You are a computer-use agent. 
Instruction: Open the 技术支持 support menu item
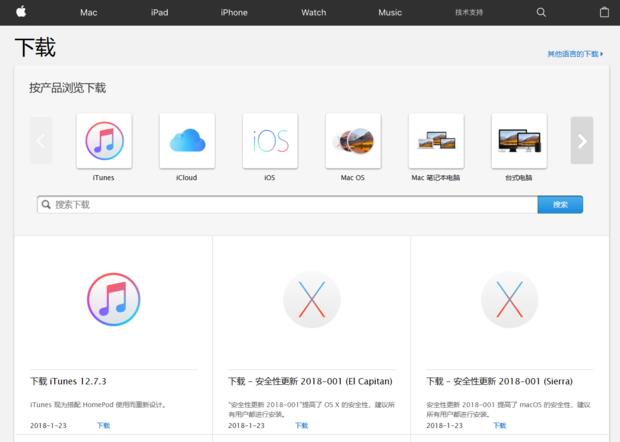coord(469,12)
